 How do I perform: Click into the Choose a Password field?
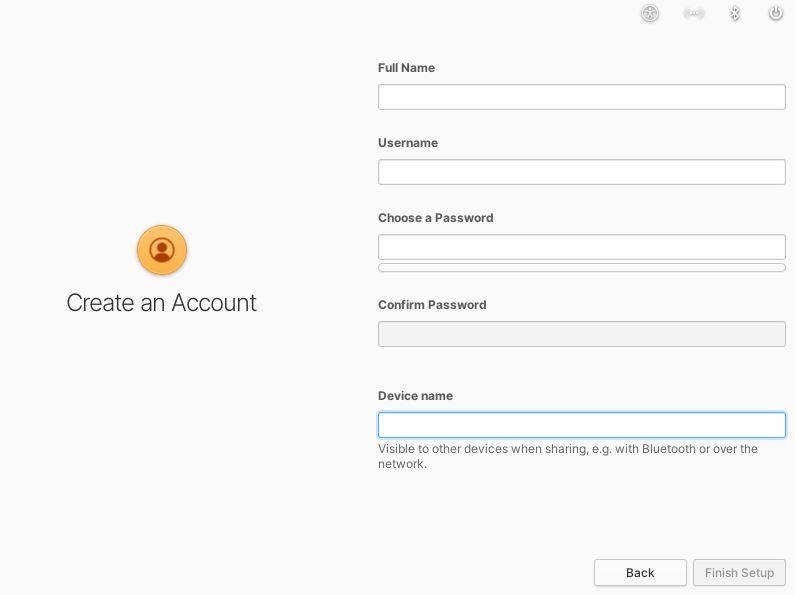[582, 247]
